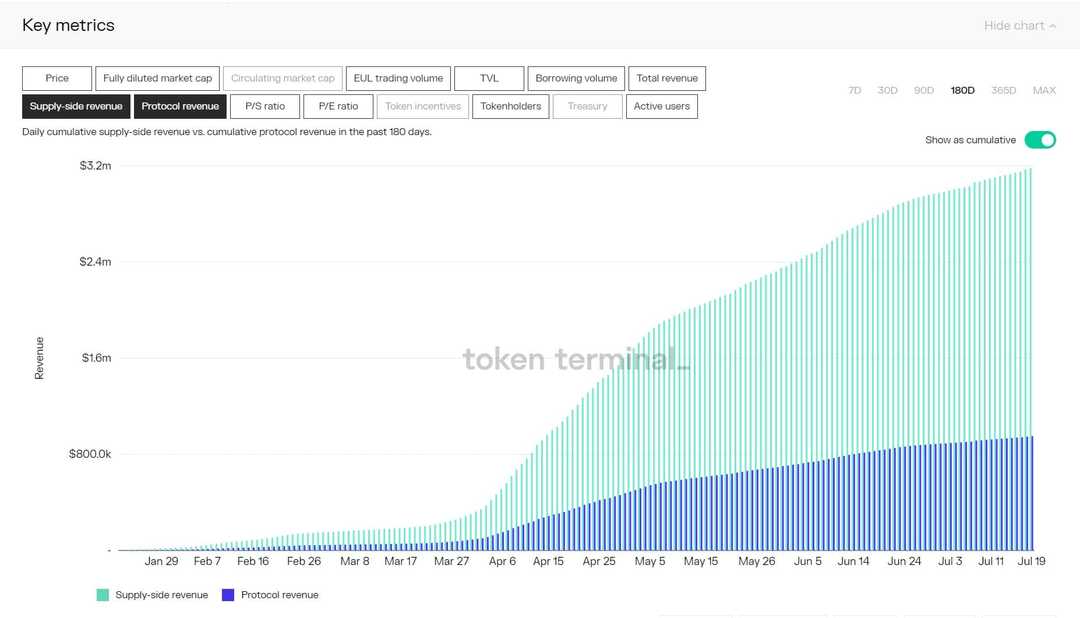Switch to the Protocol revenue tab
This screenshot has height=618, width=1080.
coord(180,105)
